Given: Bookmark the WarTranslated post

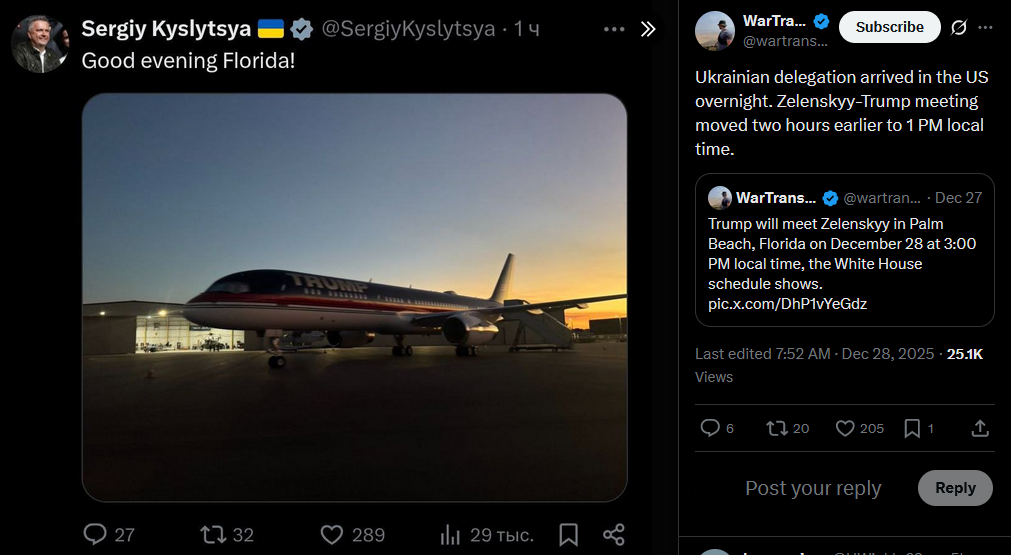Looking at the screenshot, I should (912, 428).
